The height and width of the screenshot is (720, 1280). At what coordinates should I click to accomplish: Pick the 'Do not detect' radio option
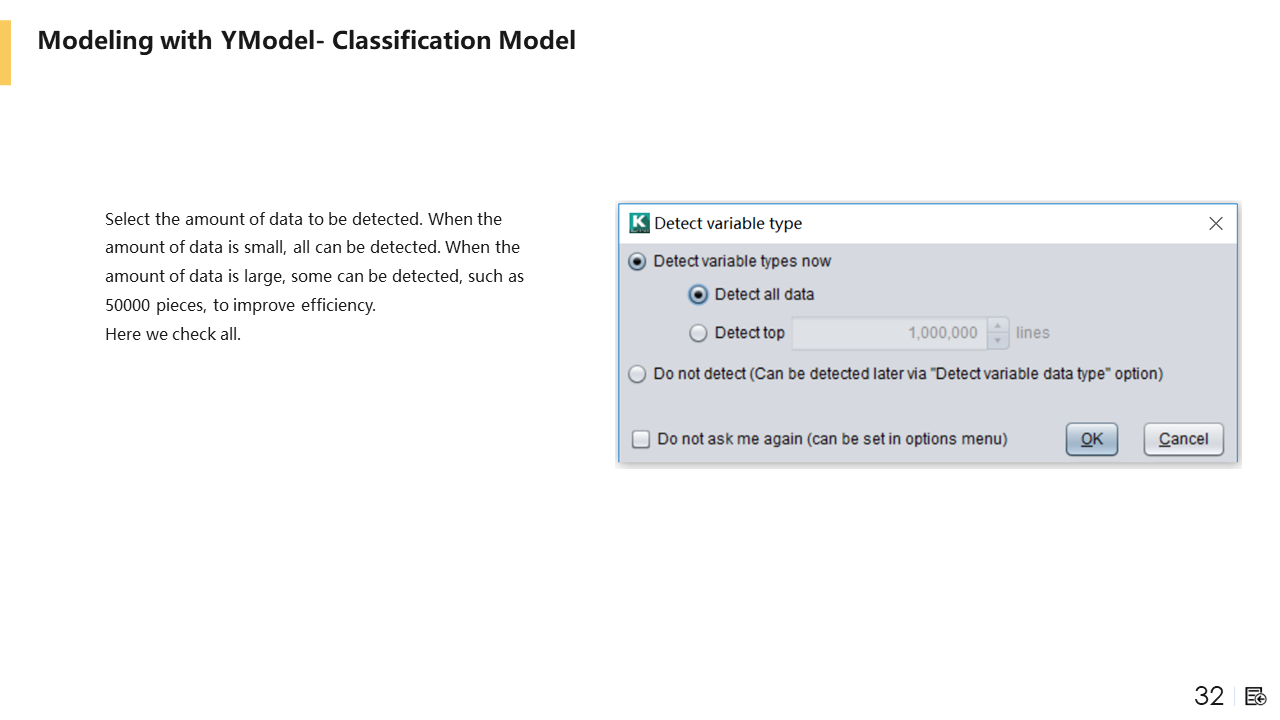[637, 374]
